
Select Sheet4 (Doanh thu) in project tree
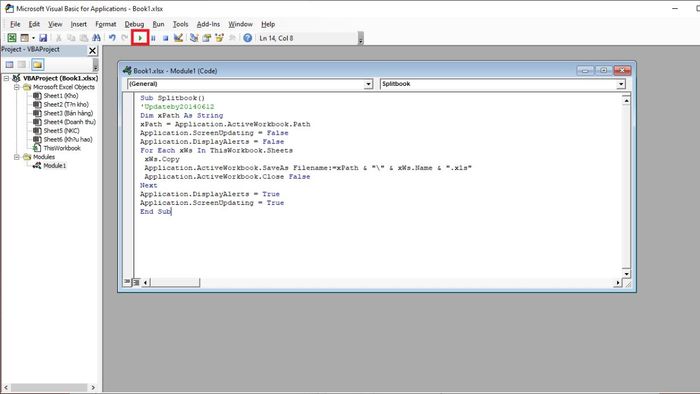70,122
